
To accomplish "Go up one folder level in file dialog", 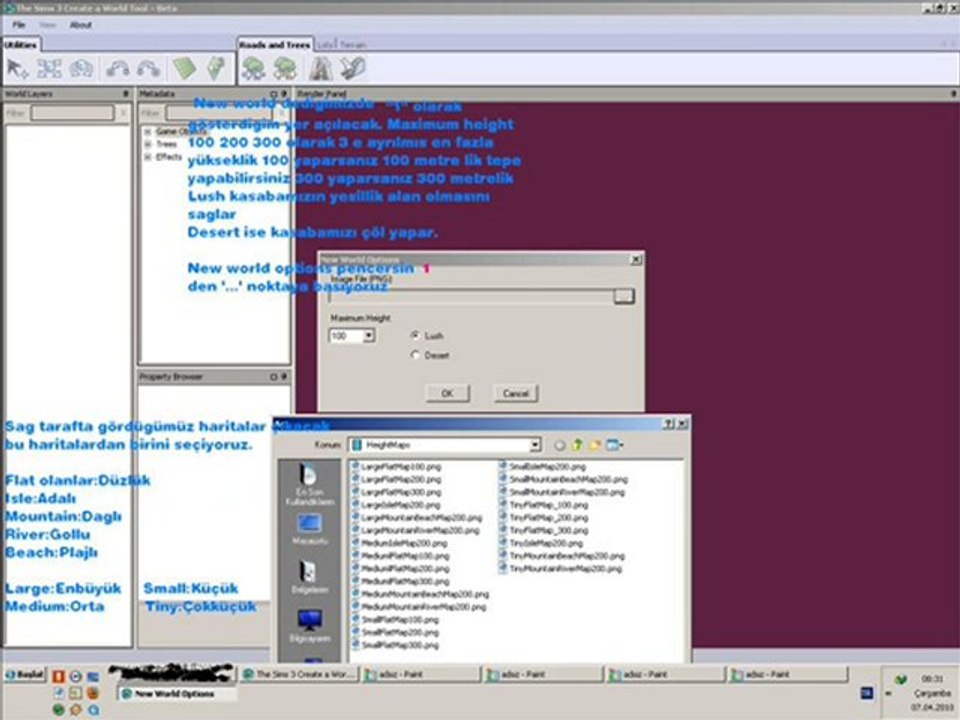I will tap(577, 445).
